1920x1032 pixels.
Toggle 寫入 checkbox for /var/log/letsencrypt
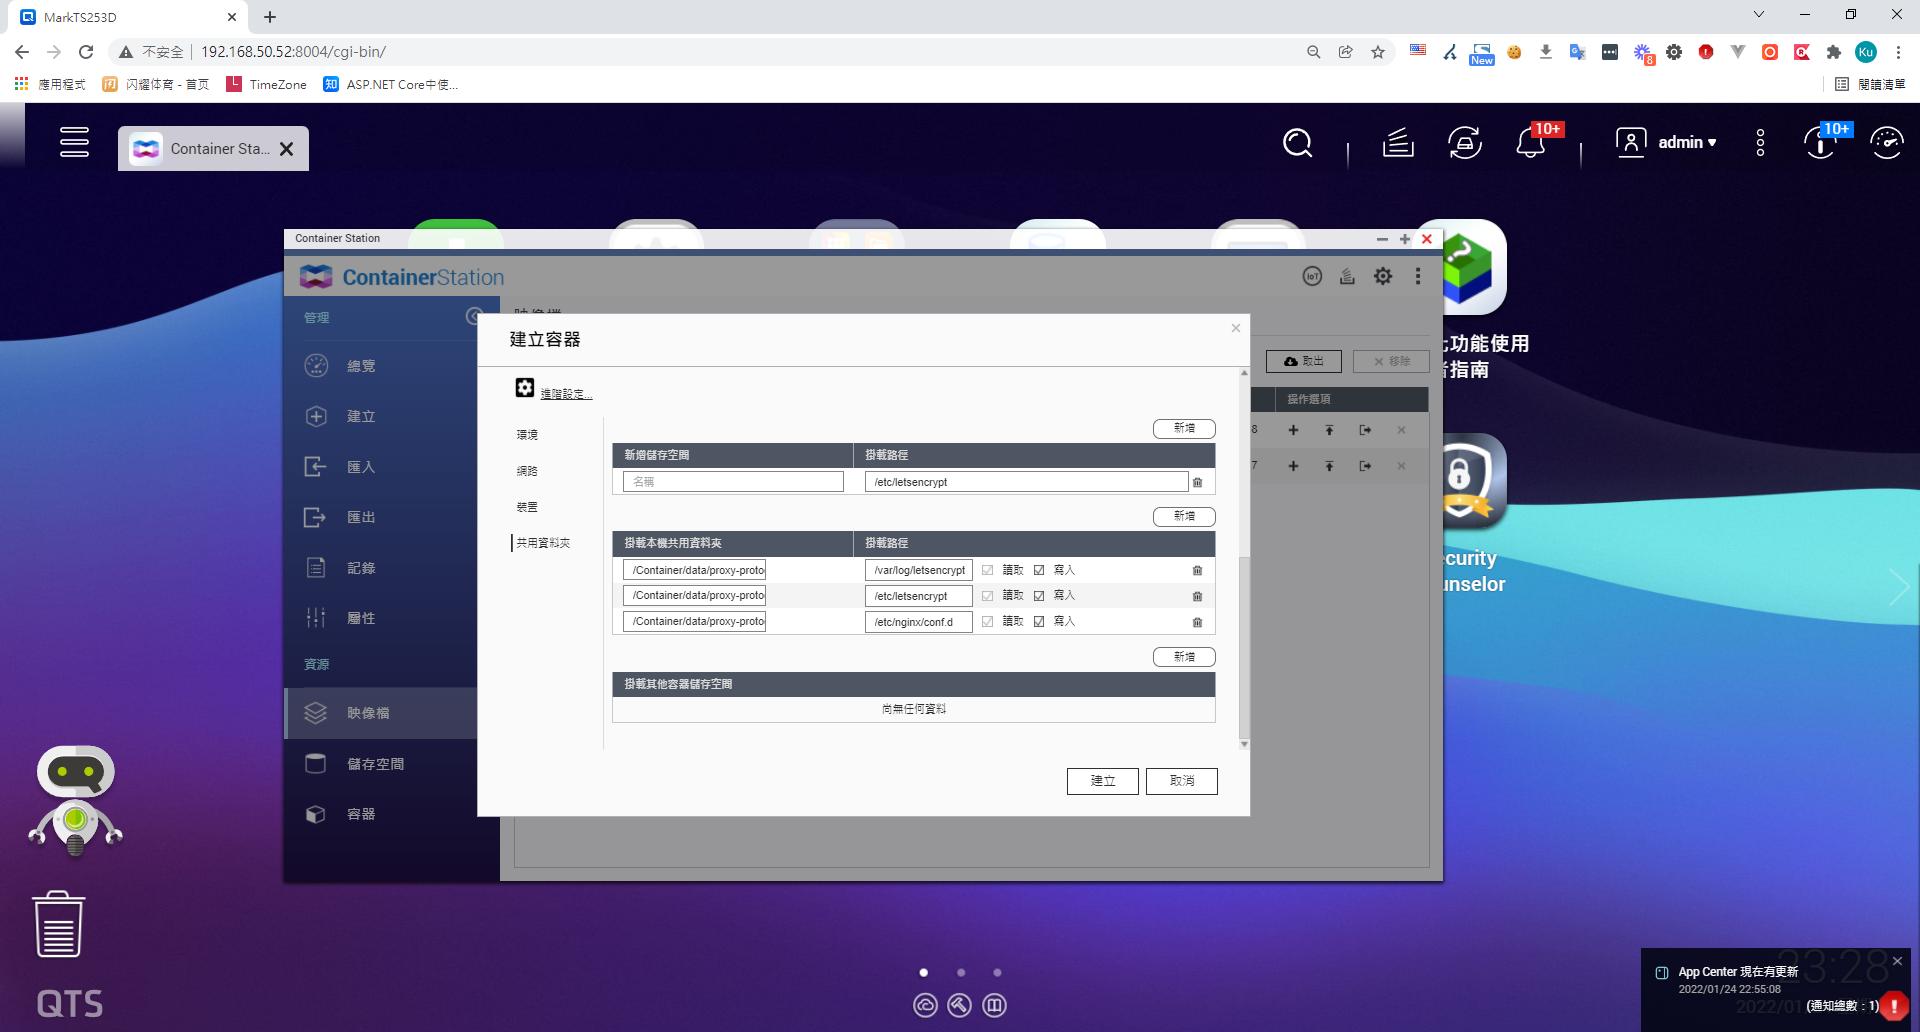tap(1039, 570)
